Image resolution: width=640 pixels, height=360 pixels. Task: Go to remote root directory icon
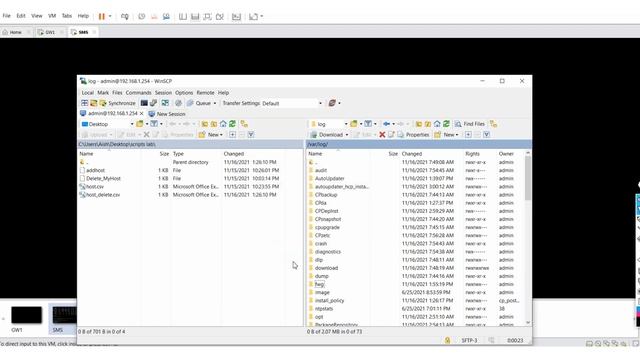click(x=427, y=124)
